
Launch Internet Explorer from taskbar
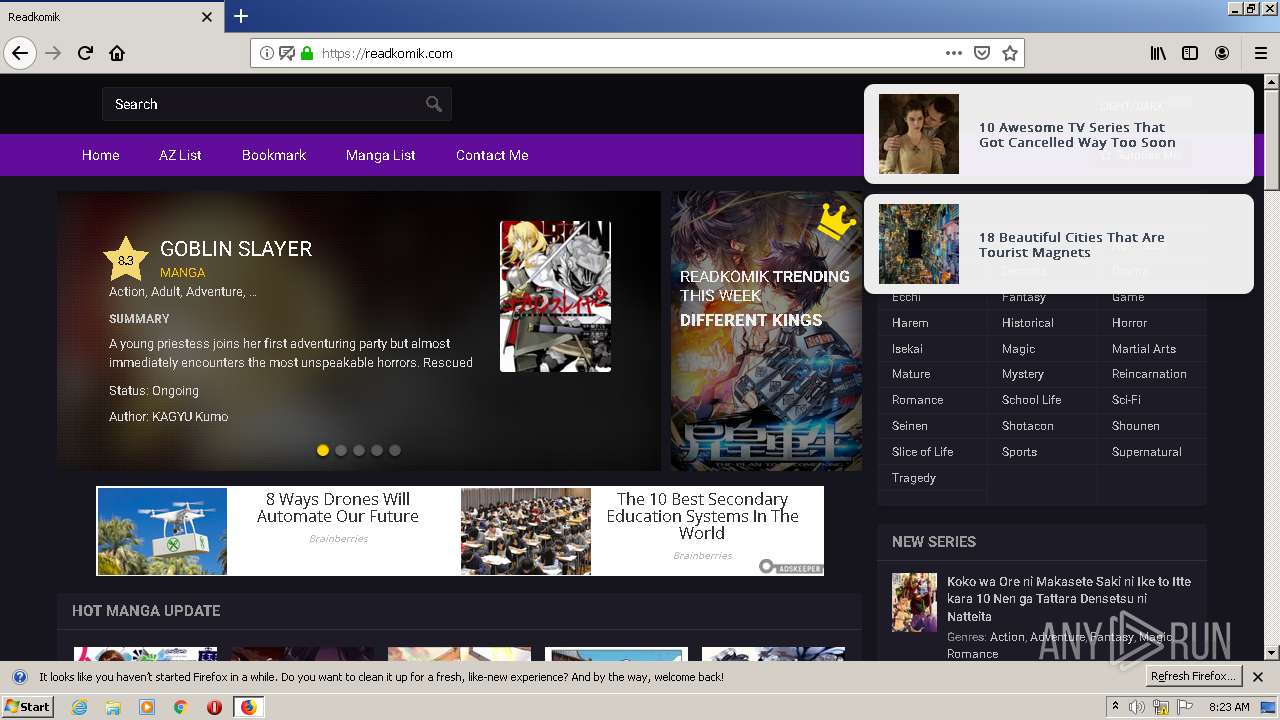pos(80,707)
